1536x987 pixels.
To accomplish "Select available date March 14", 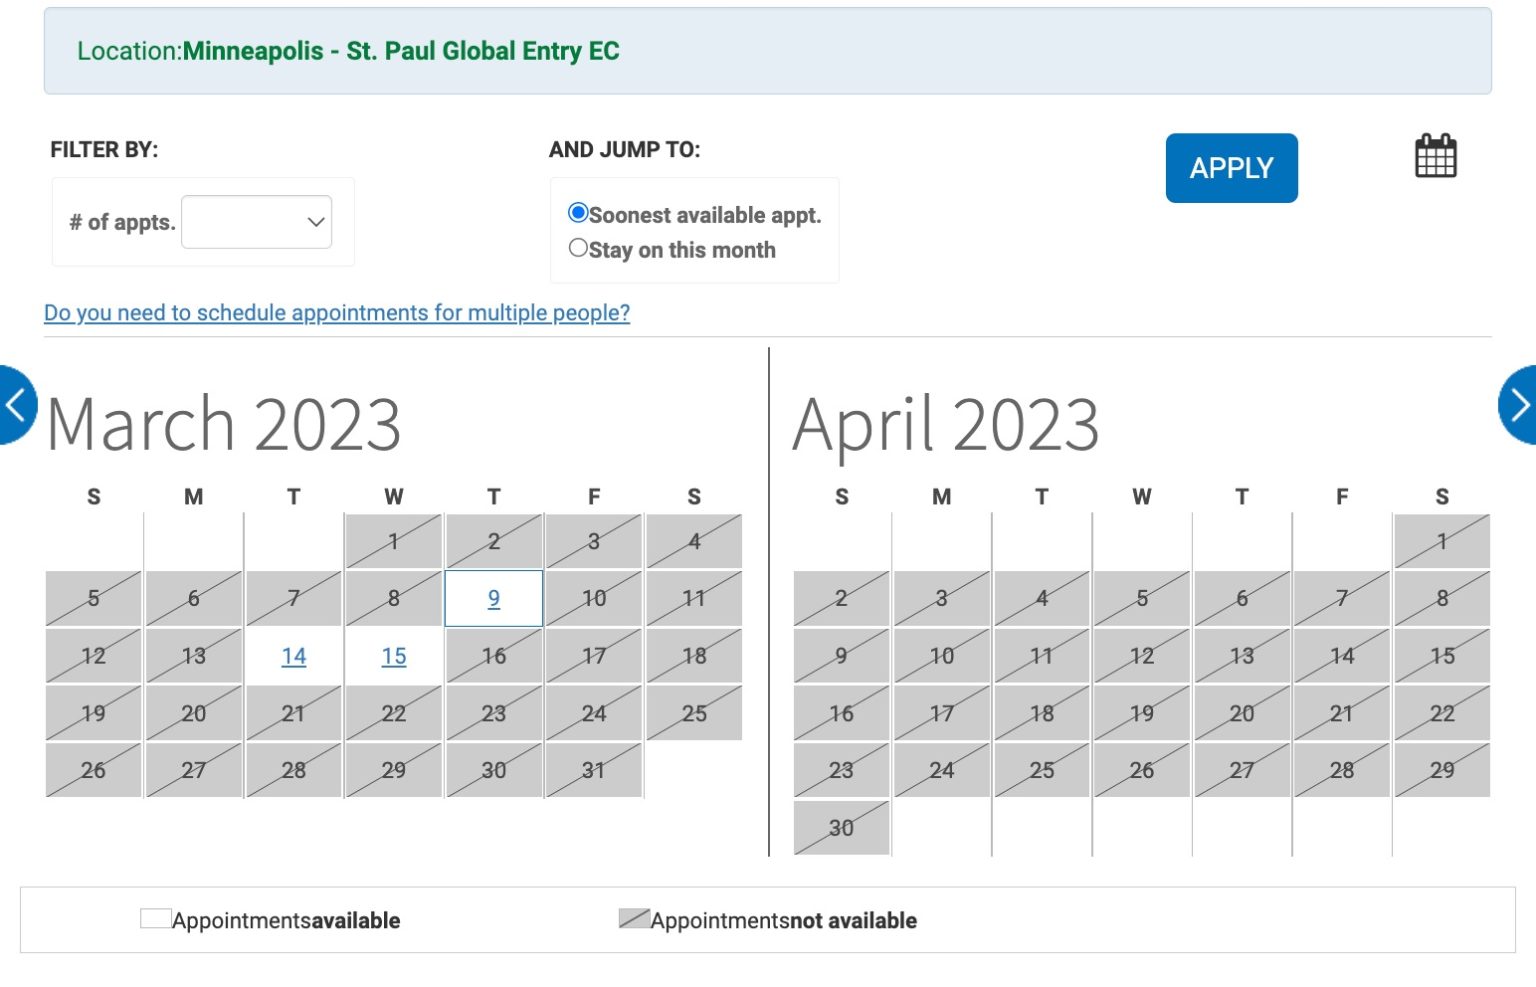I will [x=293, y=656].
